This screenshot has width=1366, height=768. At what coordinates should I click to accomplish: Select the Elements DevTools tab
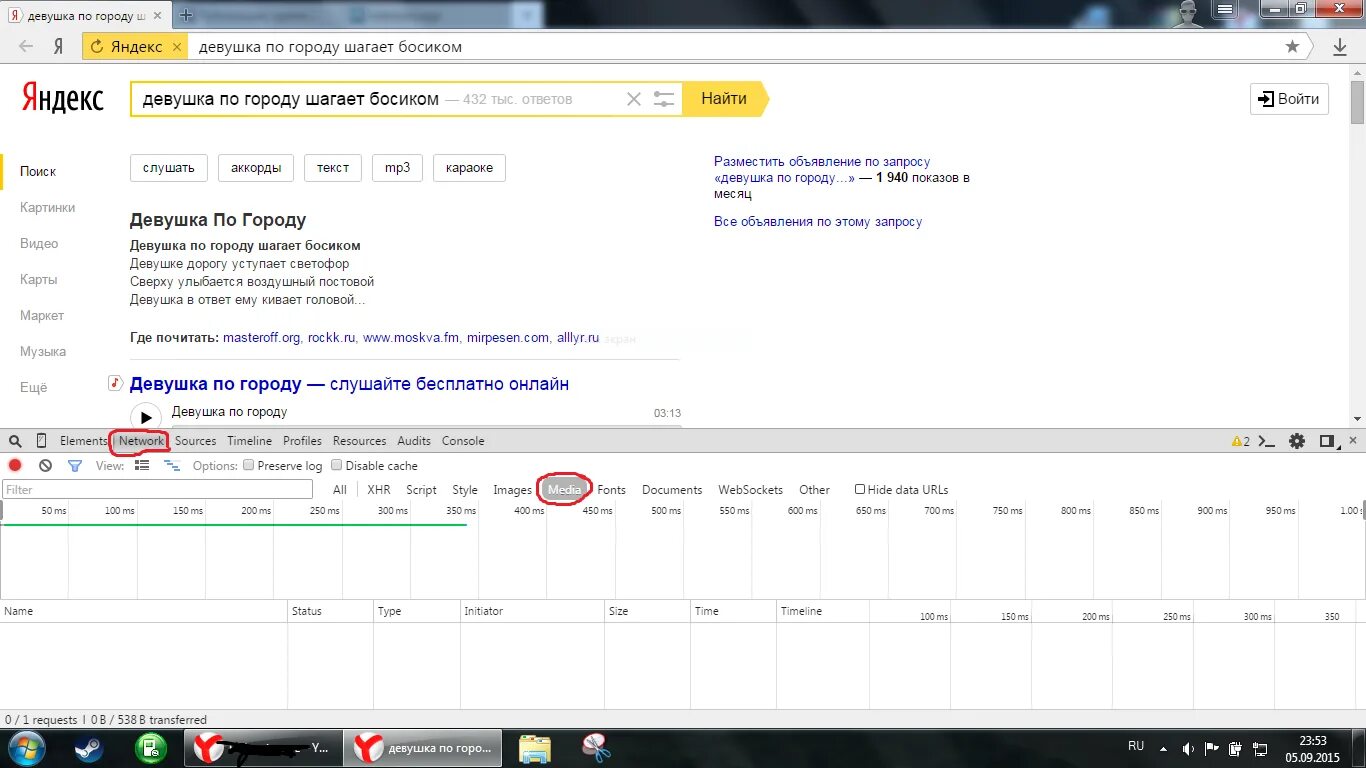(x=83, y=441)
